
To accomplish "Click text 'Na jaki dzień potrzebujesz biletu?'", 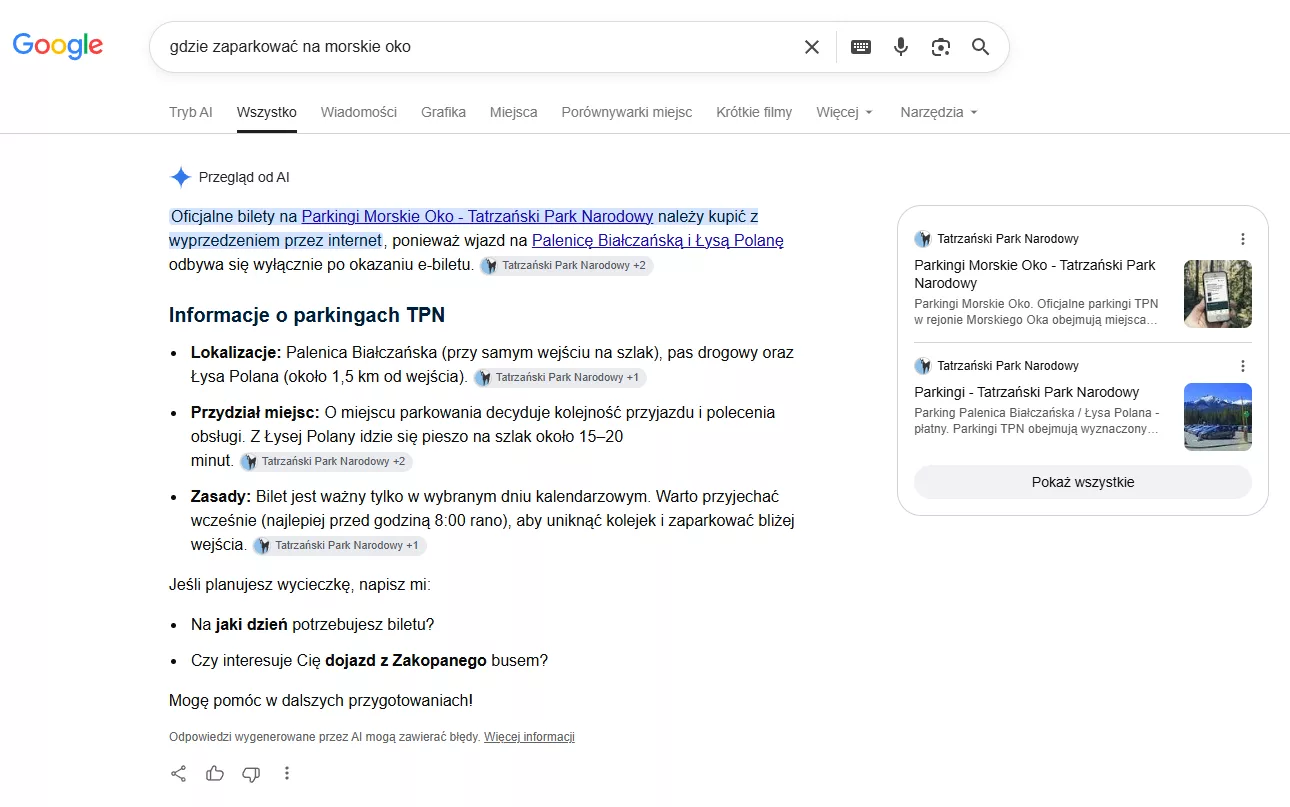I will tap(313, 624).
